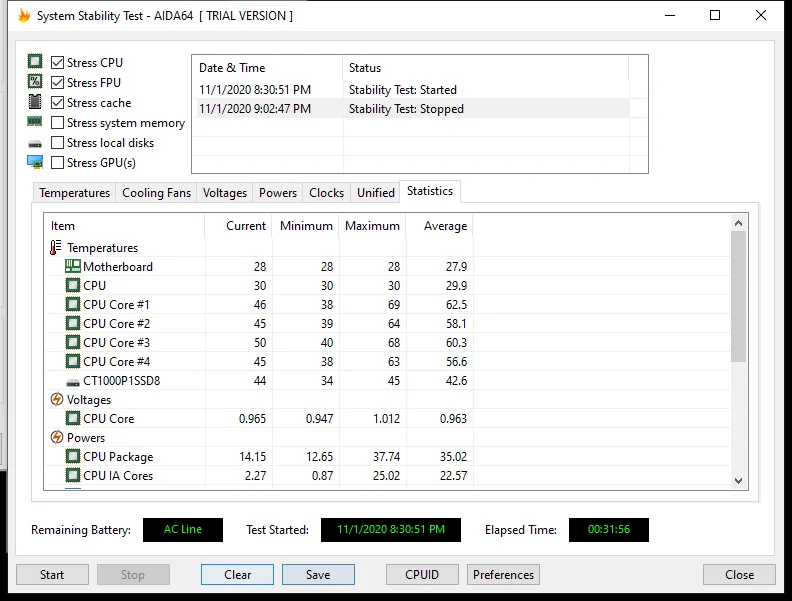792x601 pixels.
Task: Minimize the AIDA64 window
Action: click(670, 15)
